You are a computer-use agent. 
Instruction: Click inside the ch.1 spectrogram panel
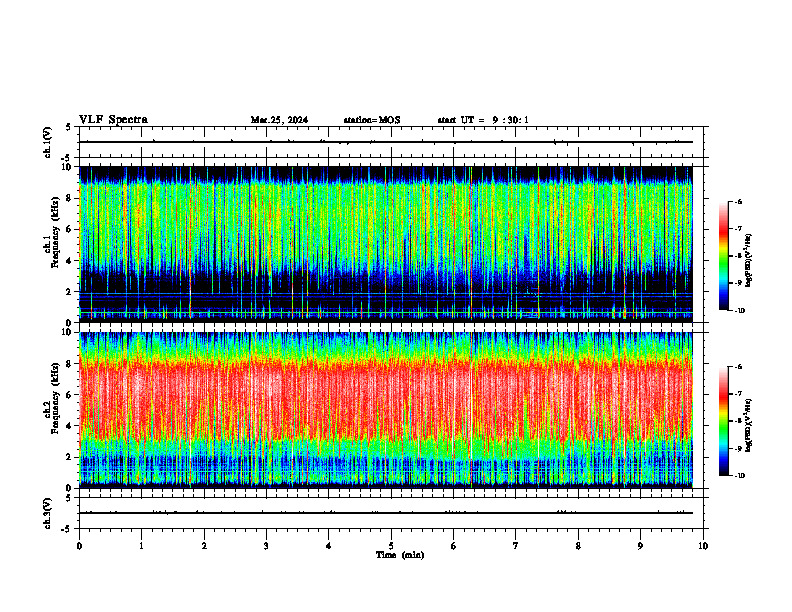(386, 244)
